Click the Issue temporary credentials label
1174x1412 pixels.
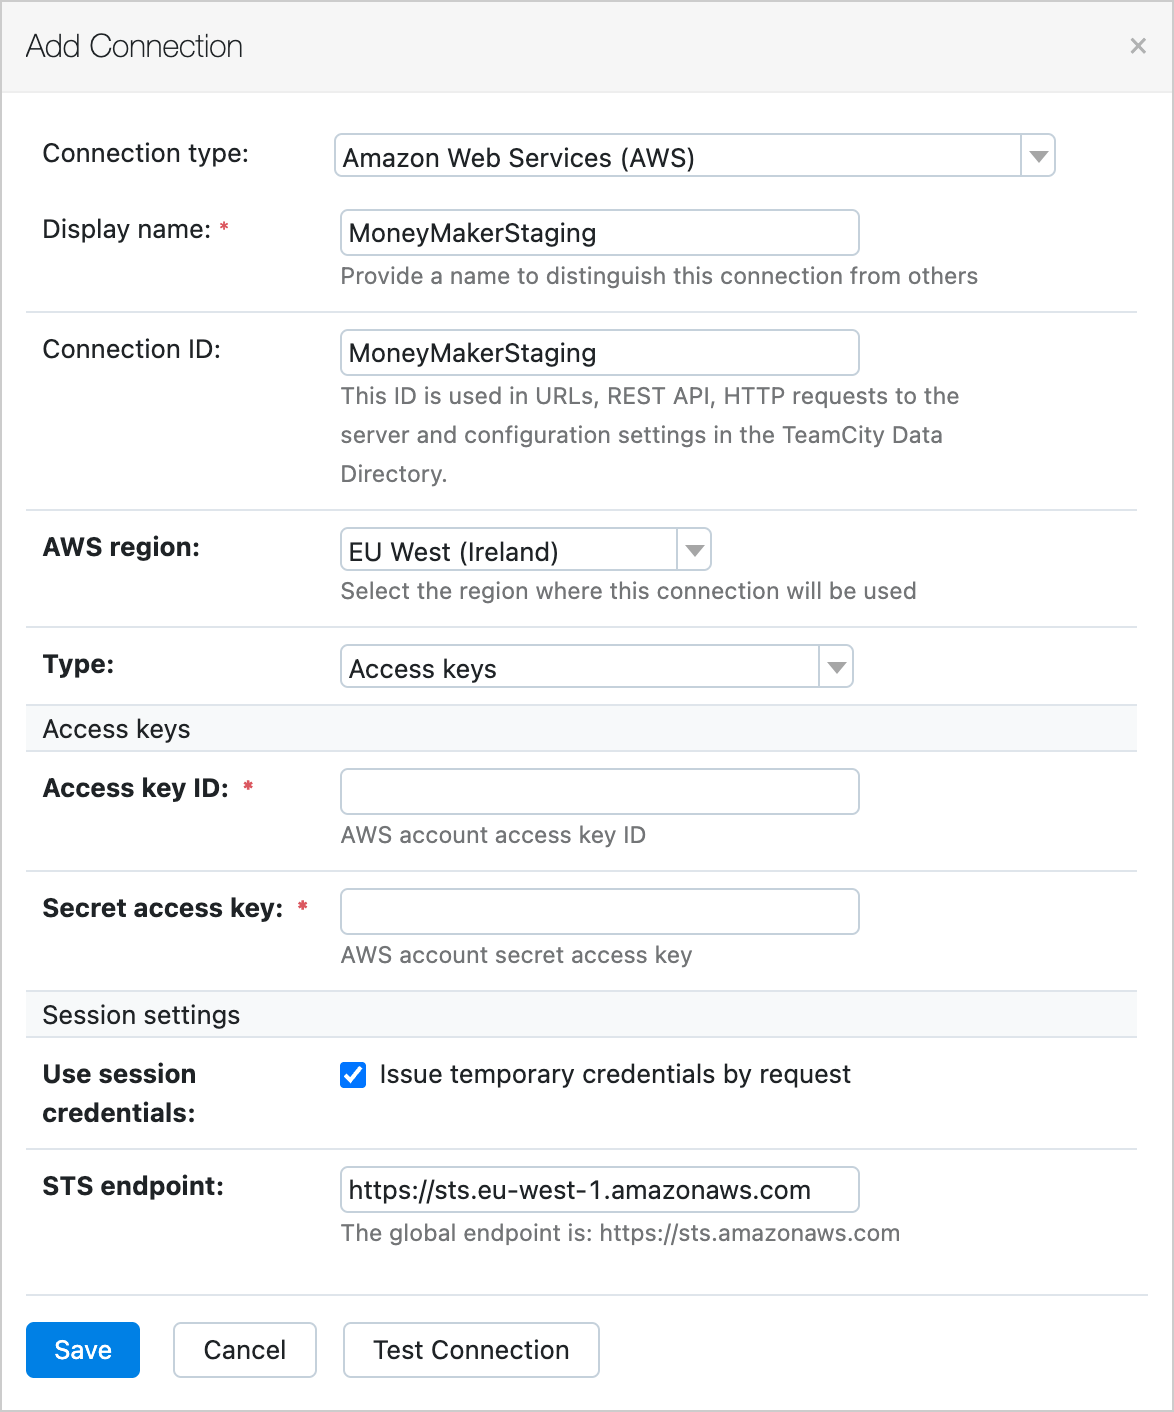click(615, 1074)
